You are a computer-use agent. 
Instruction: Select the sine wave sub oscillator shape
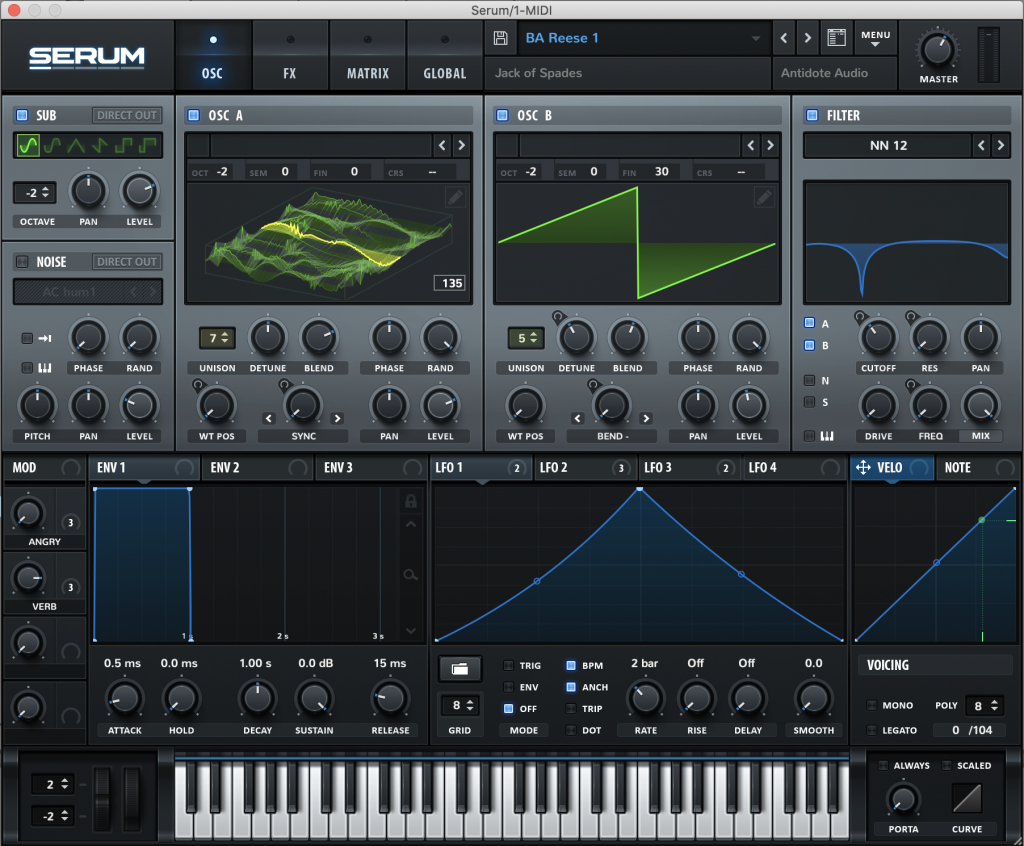tap(28, 146)
